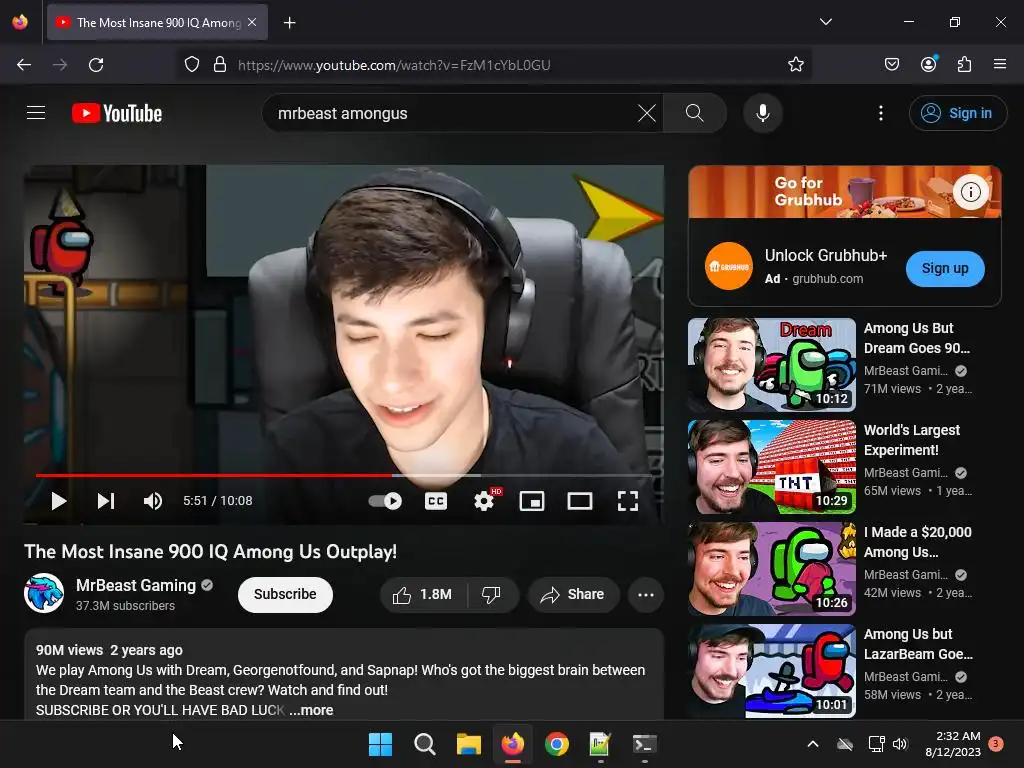This screenshot has width=1024, height=768.
Task: Bookmark this page with the star
Action: 795,64
